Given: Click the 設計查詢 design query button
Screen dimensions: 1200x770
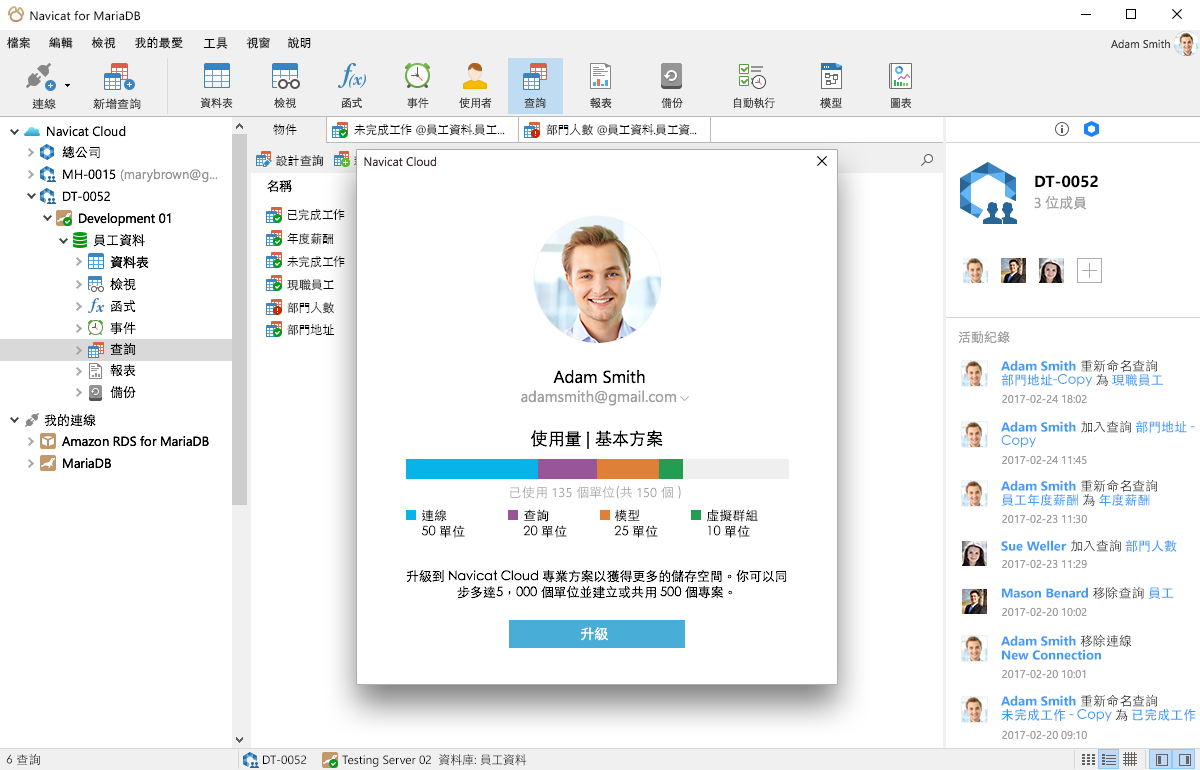Looking at the screenshot, I should click(x=290, y=160).
